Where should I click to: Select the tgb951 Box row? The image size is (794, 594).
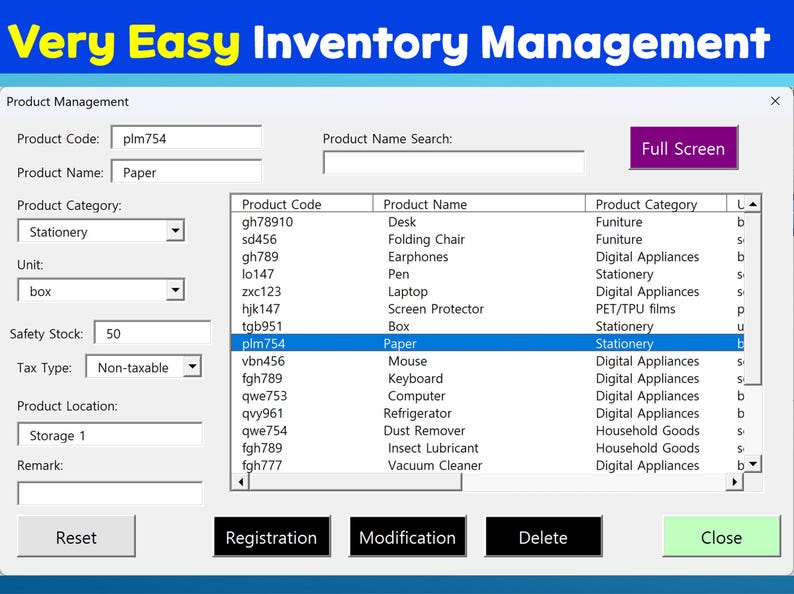click(488, 326)
